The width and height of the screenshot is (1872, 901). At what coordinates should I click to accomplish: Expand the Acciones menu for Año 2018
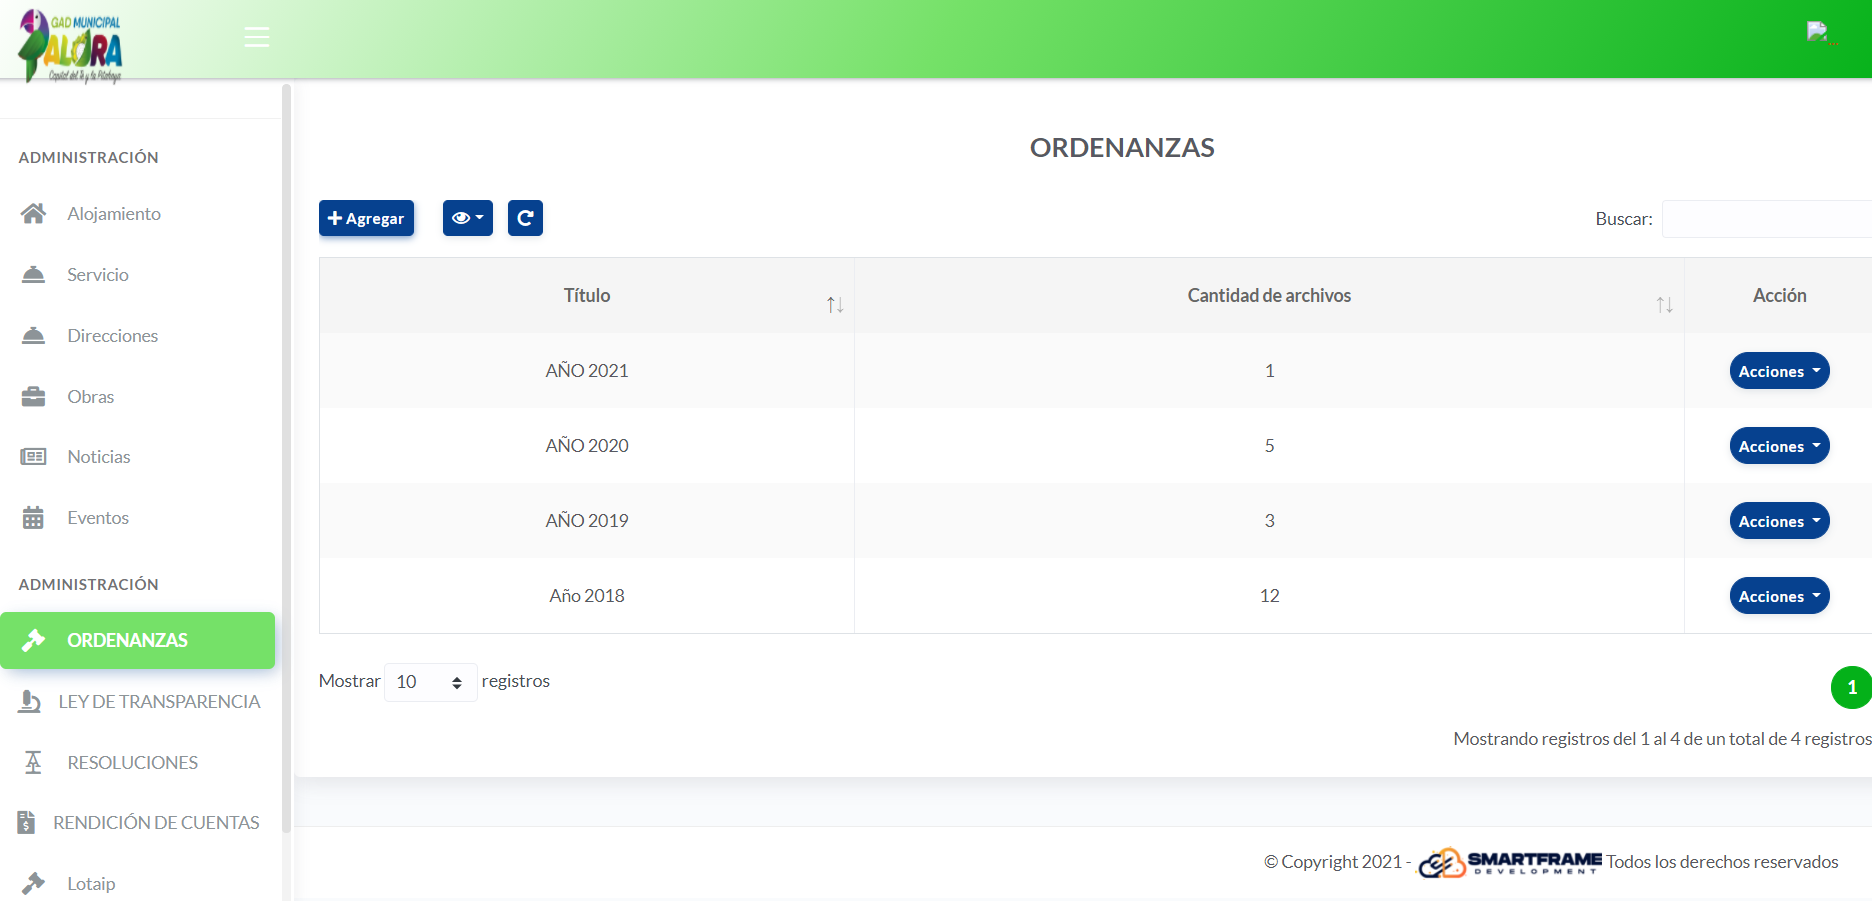pyautogui.click(x=1779, y=595)
